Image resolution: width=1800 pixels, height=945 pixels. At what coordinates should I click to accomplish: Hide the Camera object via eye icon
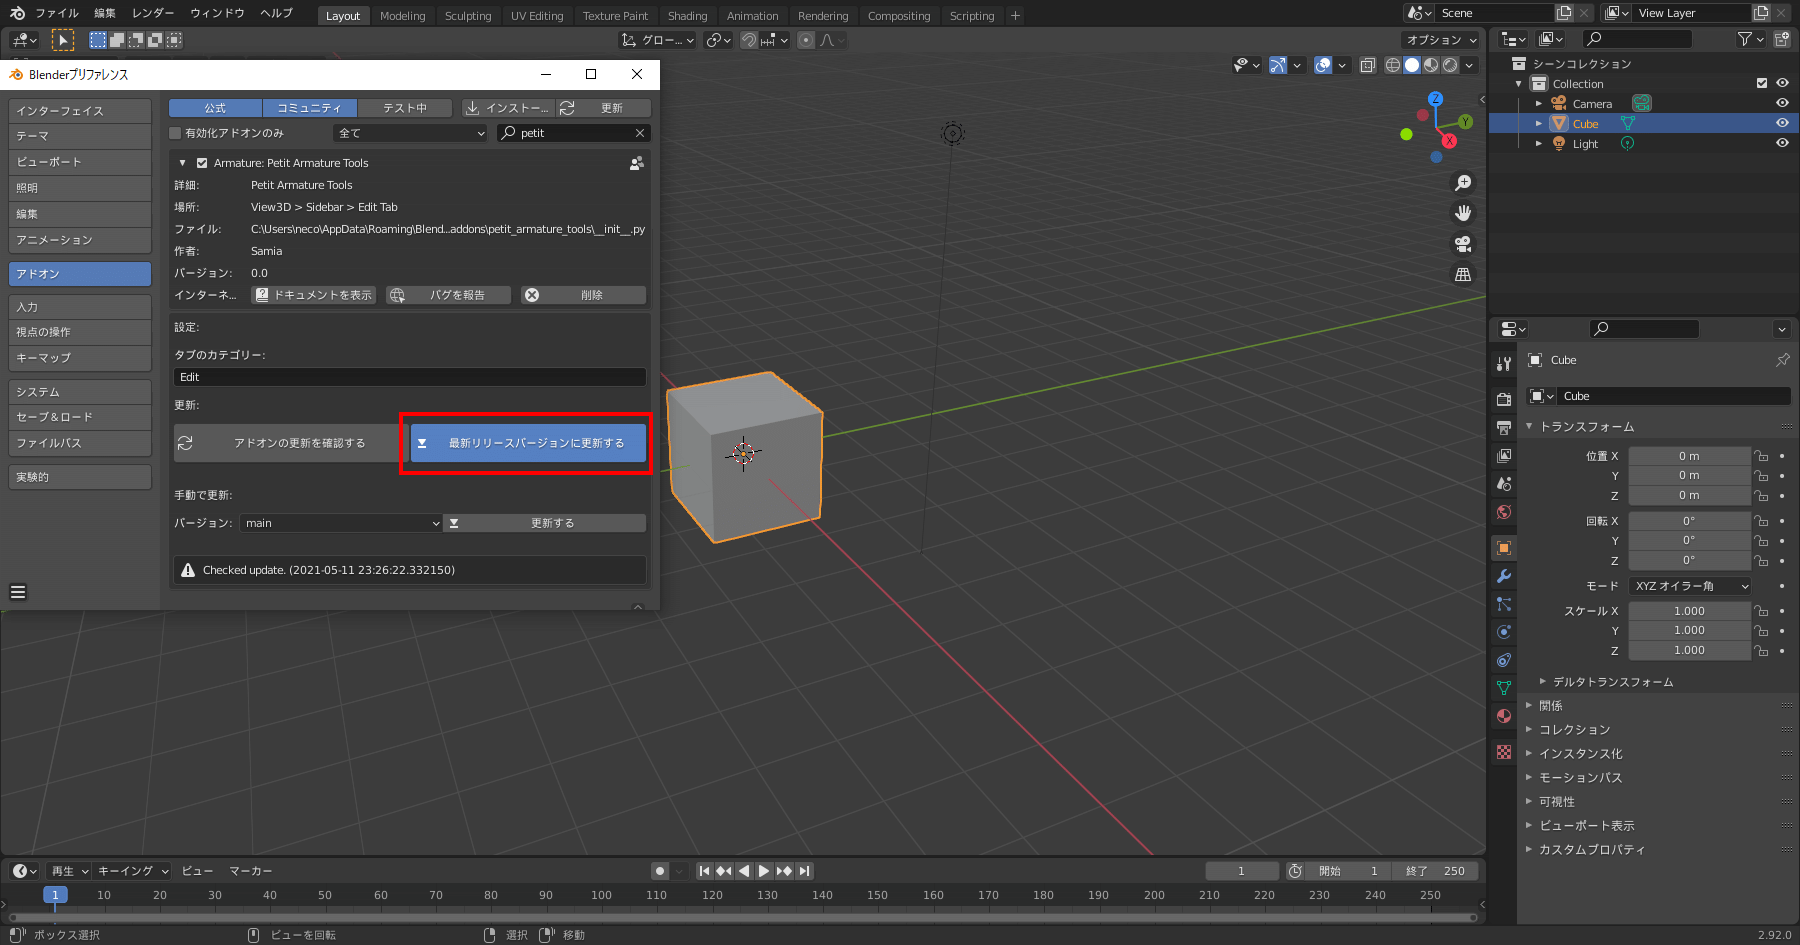coord(1782,103)
